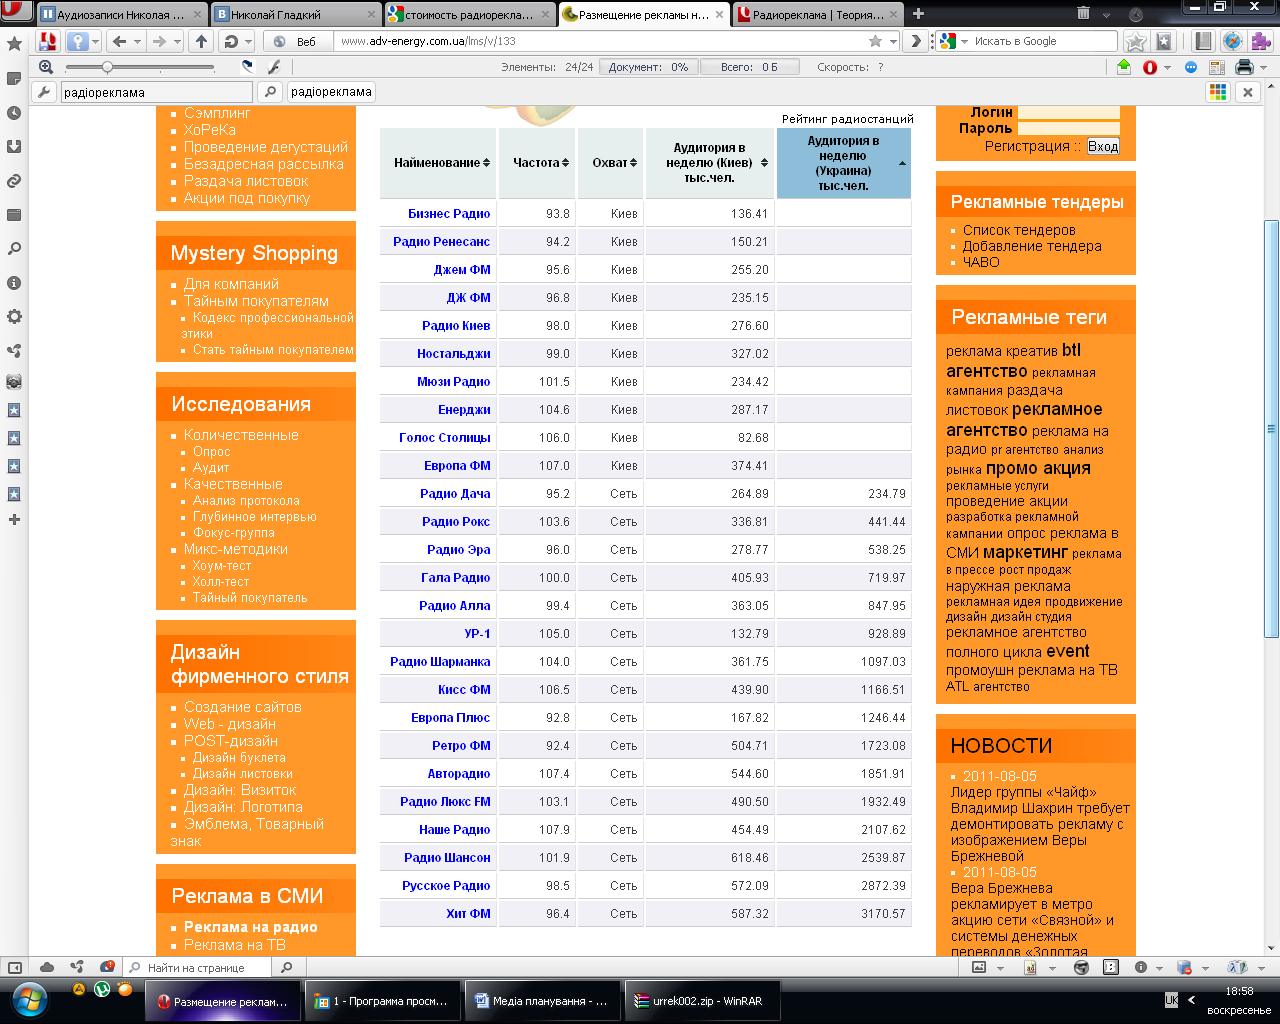Click the Вход login button
This screenshot has height=1024, width=1280.
[1103, 146]
